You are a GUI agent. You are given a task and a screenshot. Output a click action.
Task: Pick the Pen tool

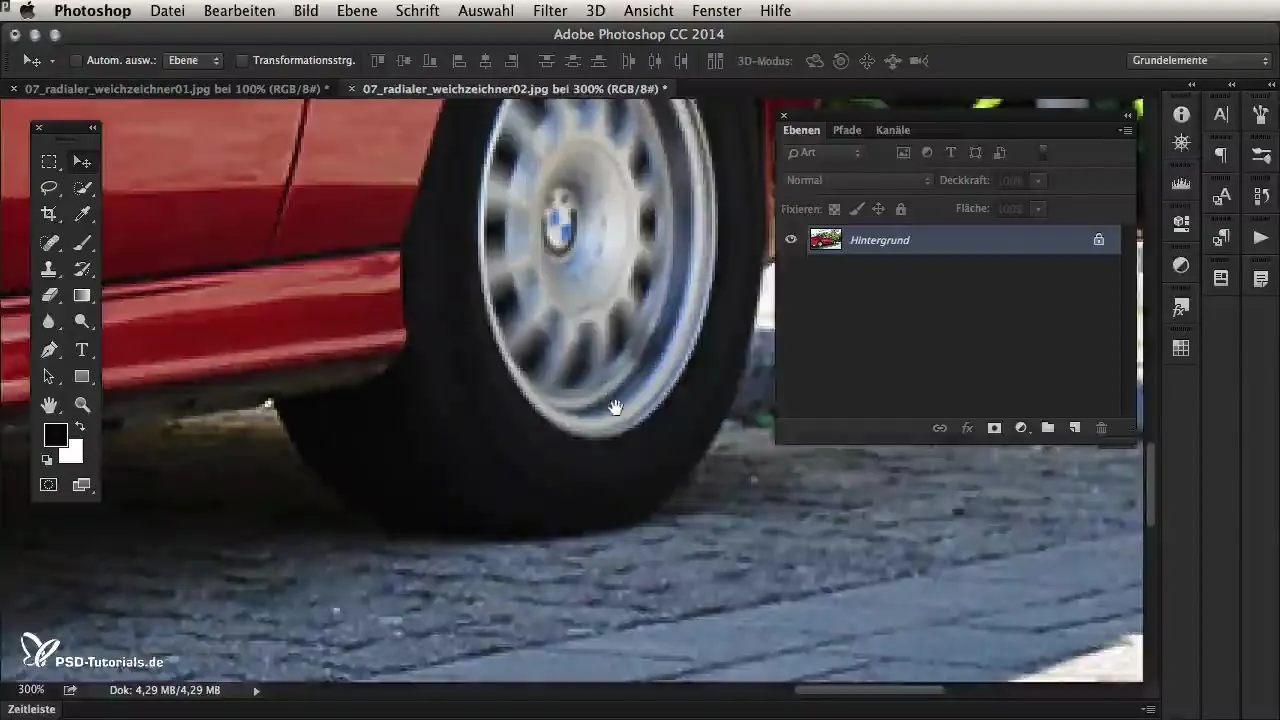pos(48,350)
